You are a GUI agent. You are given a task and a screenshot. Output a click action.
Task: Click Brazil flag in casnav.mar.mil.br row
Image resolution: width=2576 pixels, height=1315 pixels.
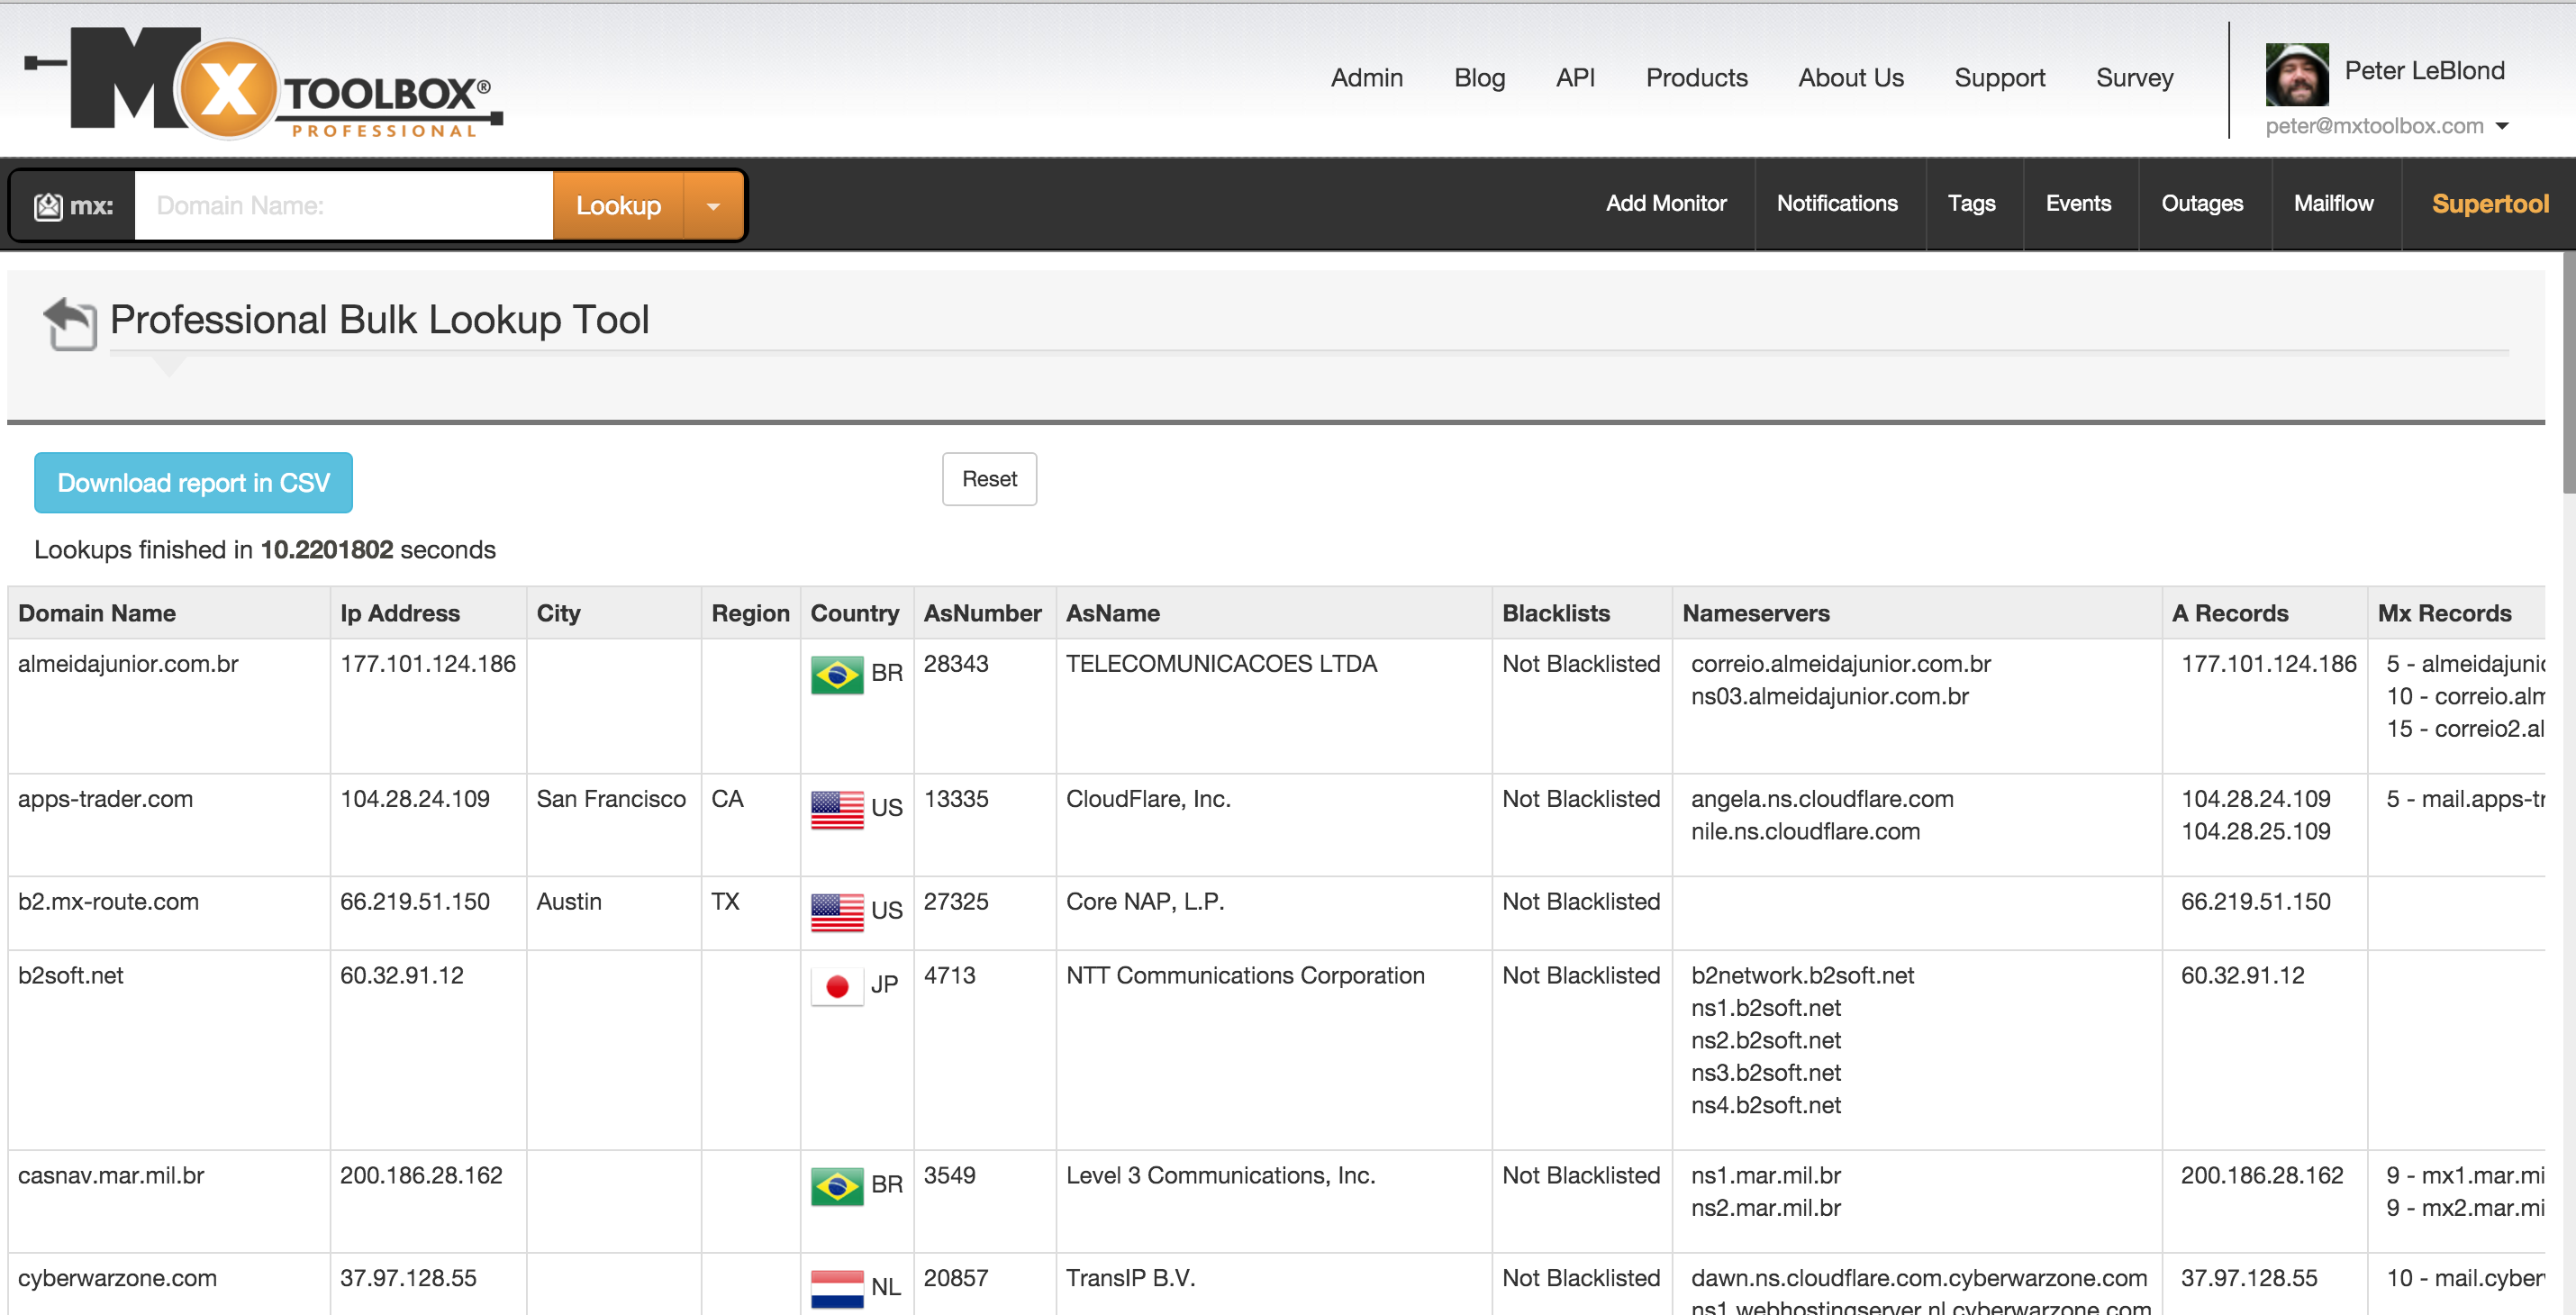[837, 1187]
